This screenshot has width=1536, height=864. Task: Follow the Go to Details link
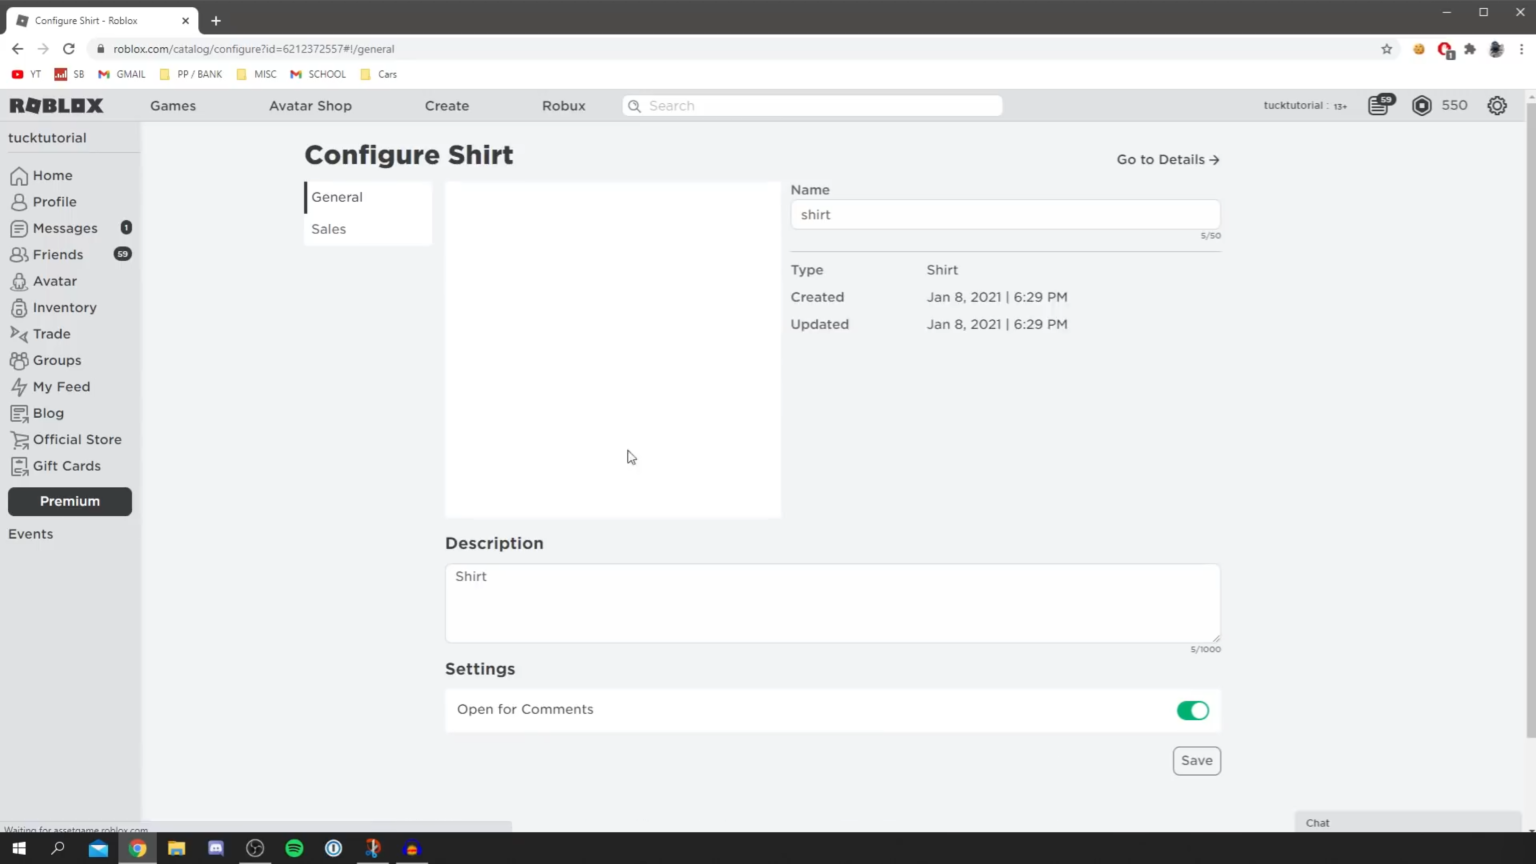(1167, 159)
